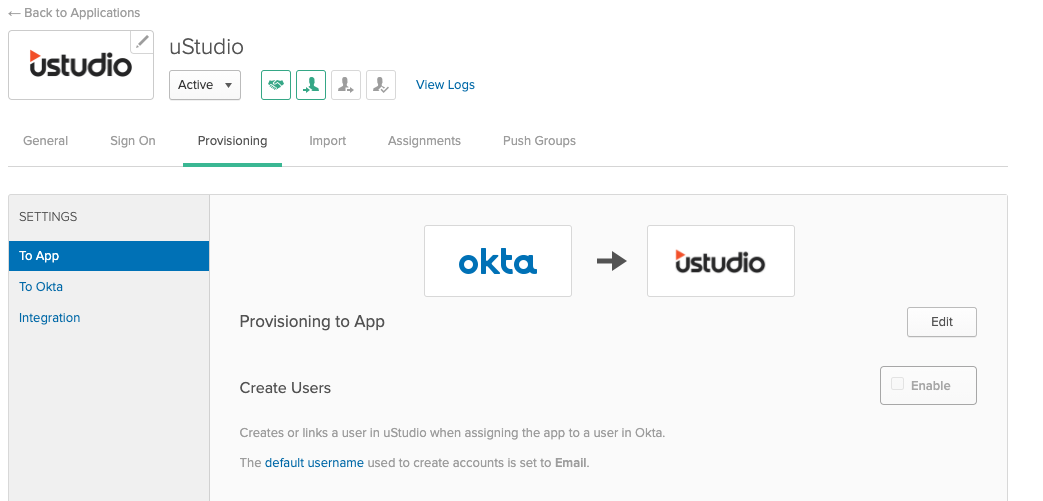Image resolution: width=1043 pixels, height=501 pixels.
Task: Click the gray user checkmark icon
Action: pyautogui.click(x=381, y=85)
